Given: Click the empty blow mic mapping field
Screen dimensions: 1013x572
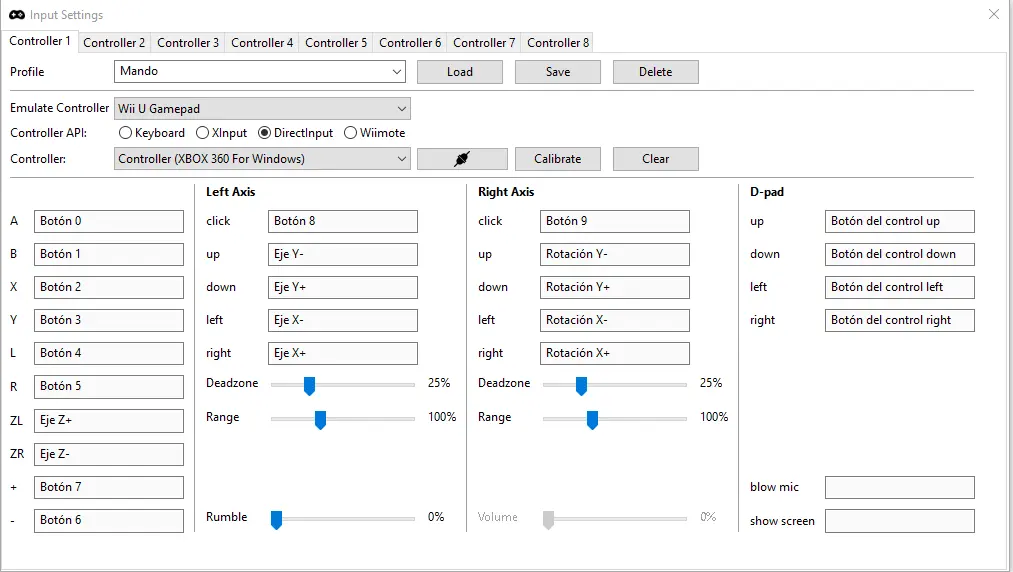Looking at the screenshot, I should point(899,487).
